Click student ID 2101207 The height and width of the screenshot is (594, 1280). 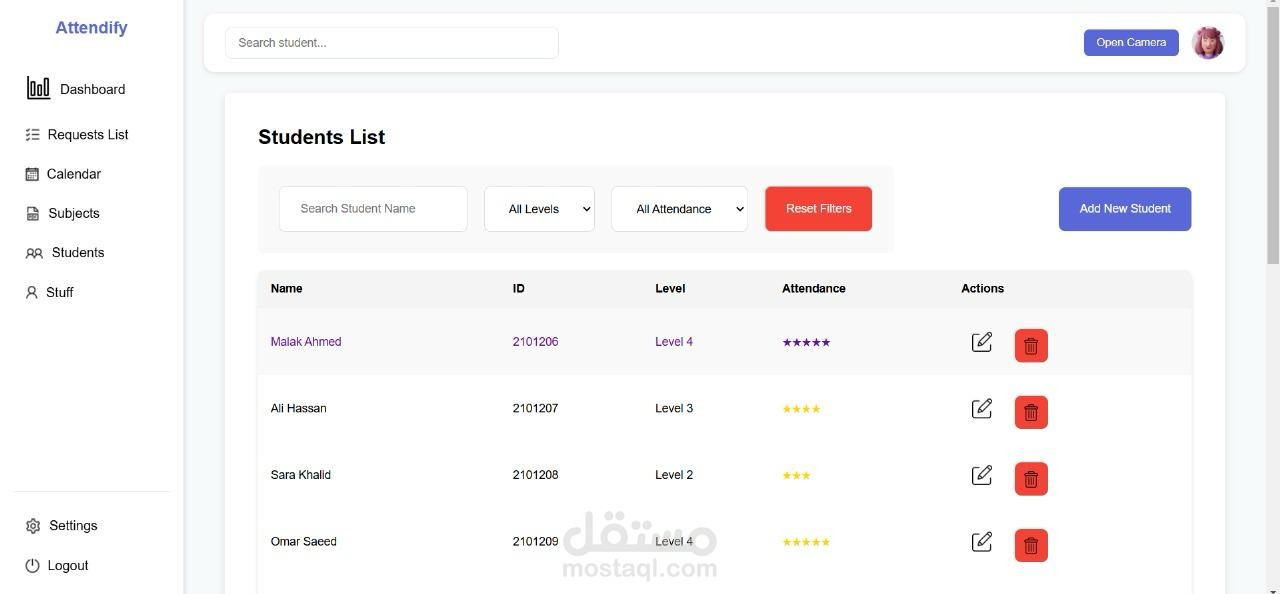pyautogui.click(x=535, y=408)
